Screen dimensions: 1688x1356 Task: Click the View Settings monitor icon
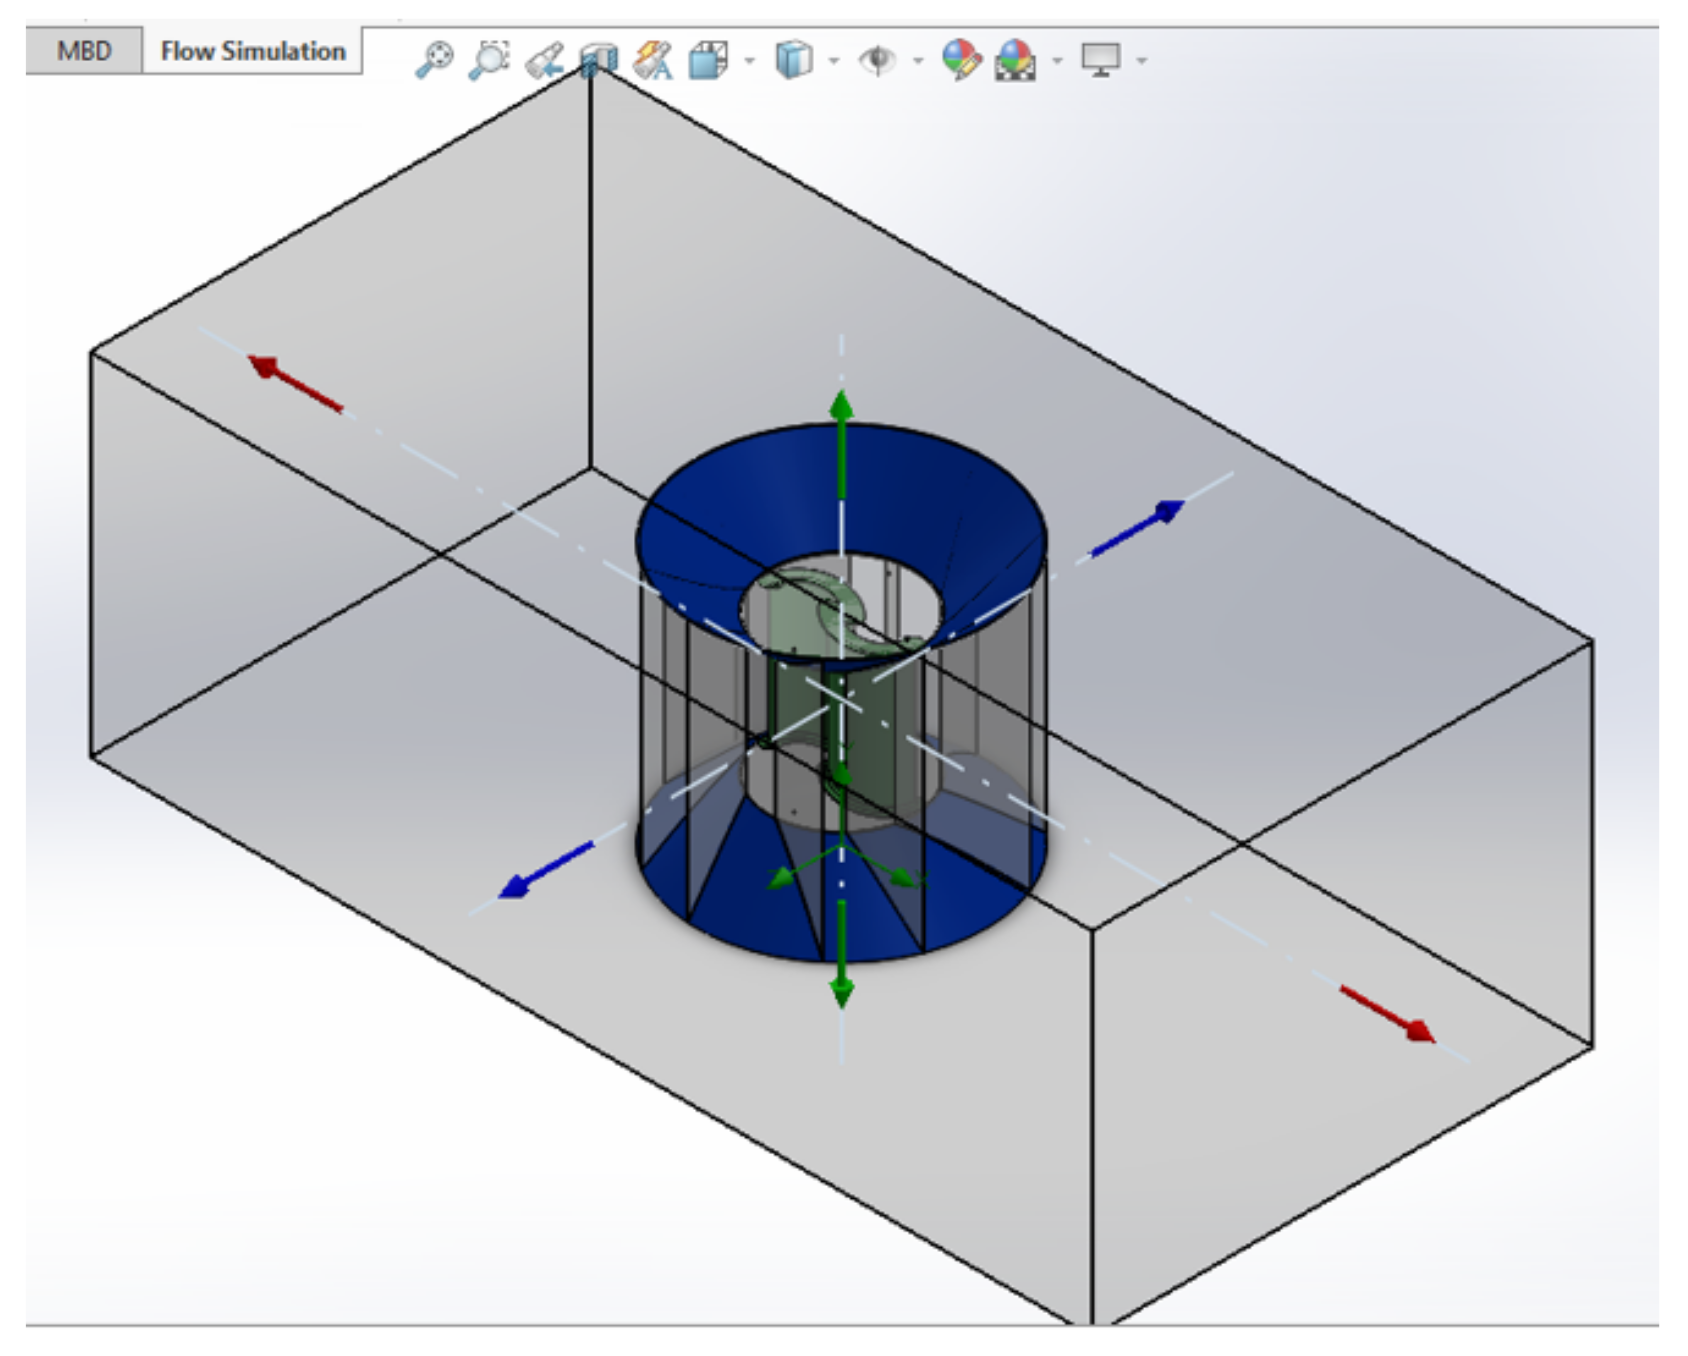[x=1100, y=59]
